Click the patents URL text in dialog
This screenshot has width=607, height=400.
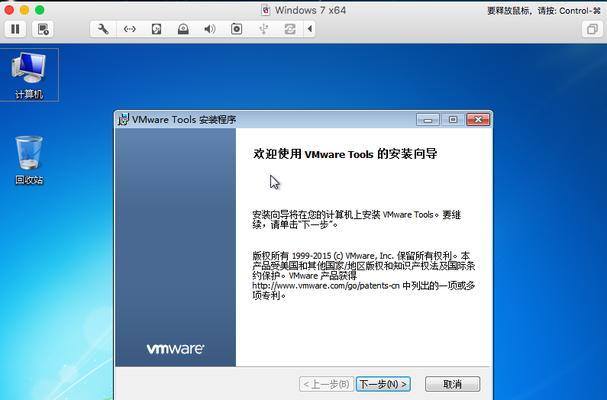(326, 286)
